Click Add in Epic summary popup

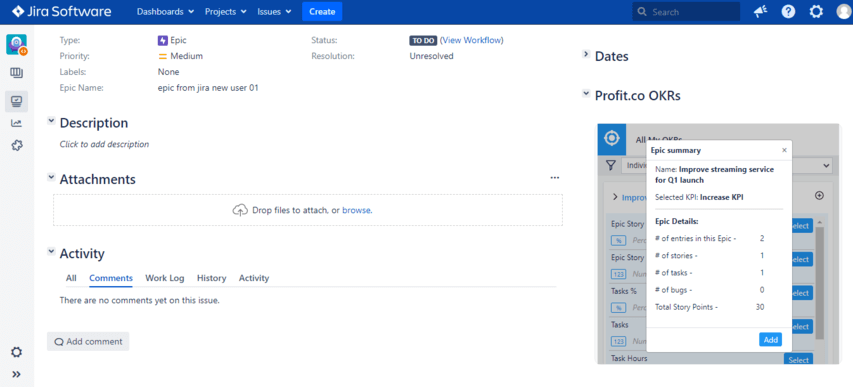(770, 340)
